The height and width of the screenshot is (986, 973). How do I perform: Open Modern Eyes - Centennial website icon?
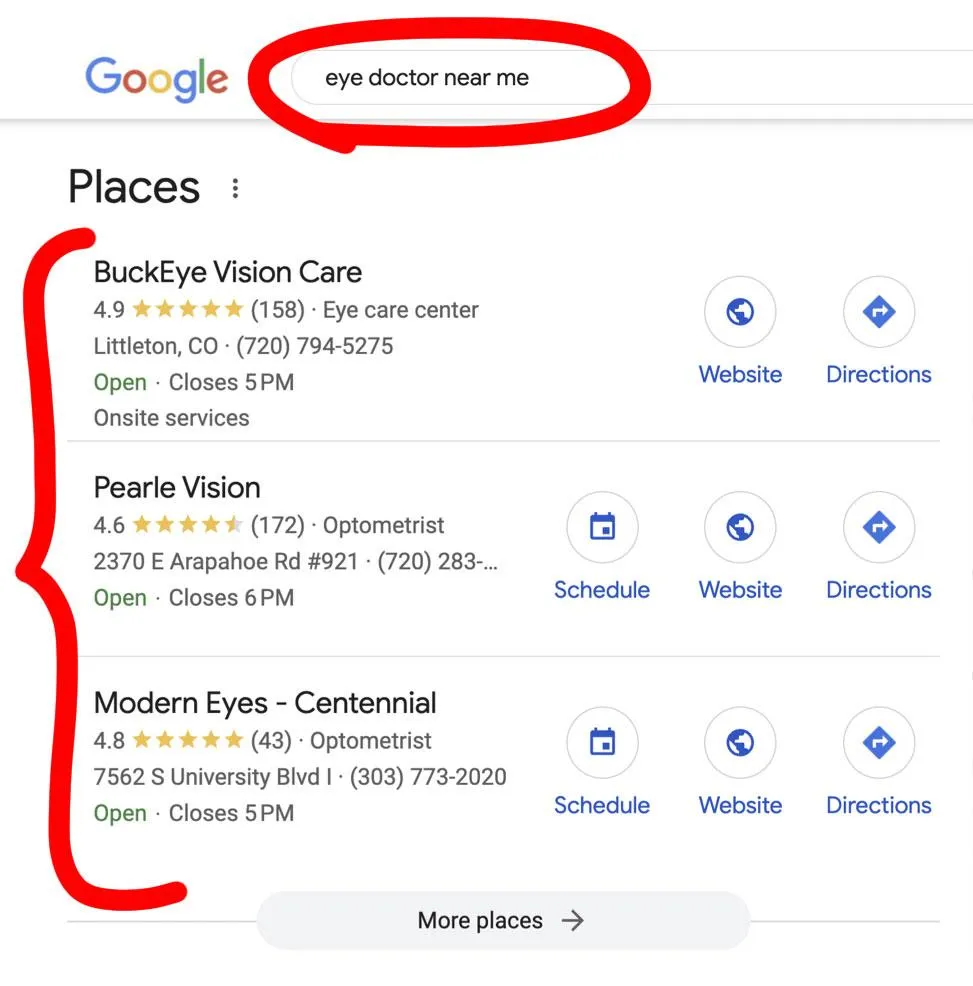[x=740, y=743]
